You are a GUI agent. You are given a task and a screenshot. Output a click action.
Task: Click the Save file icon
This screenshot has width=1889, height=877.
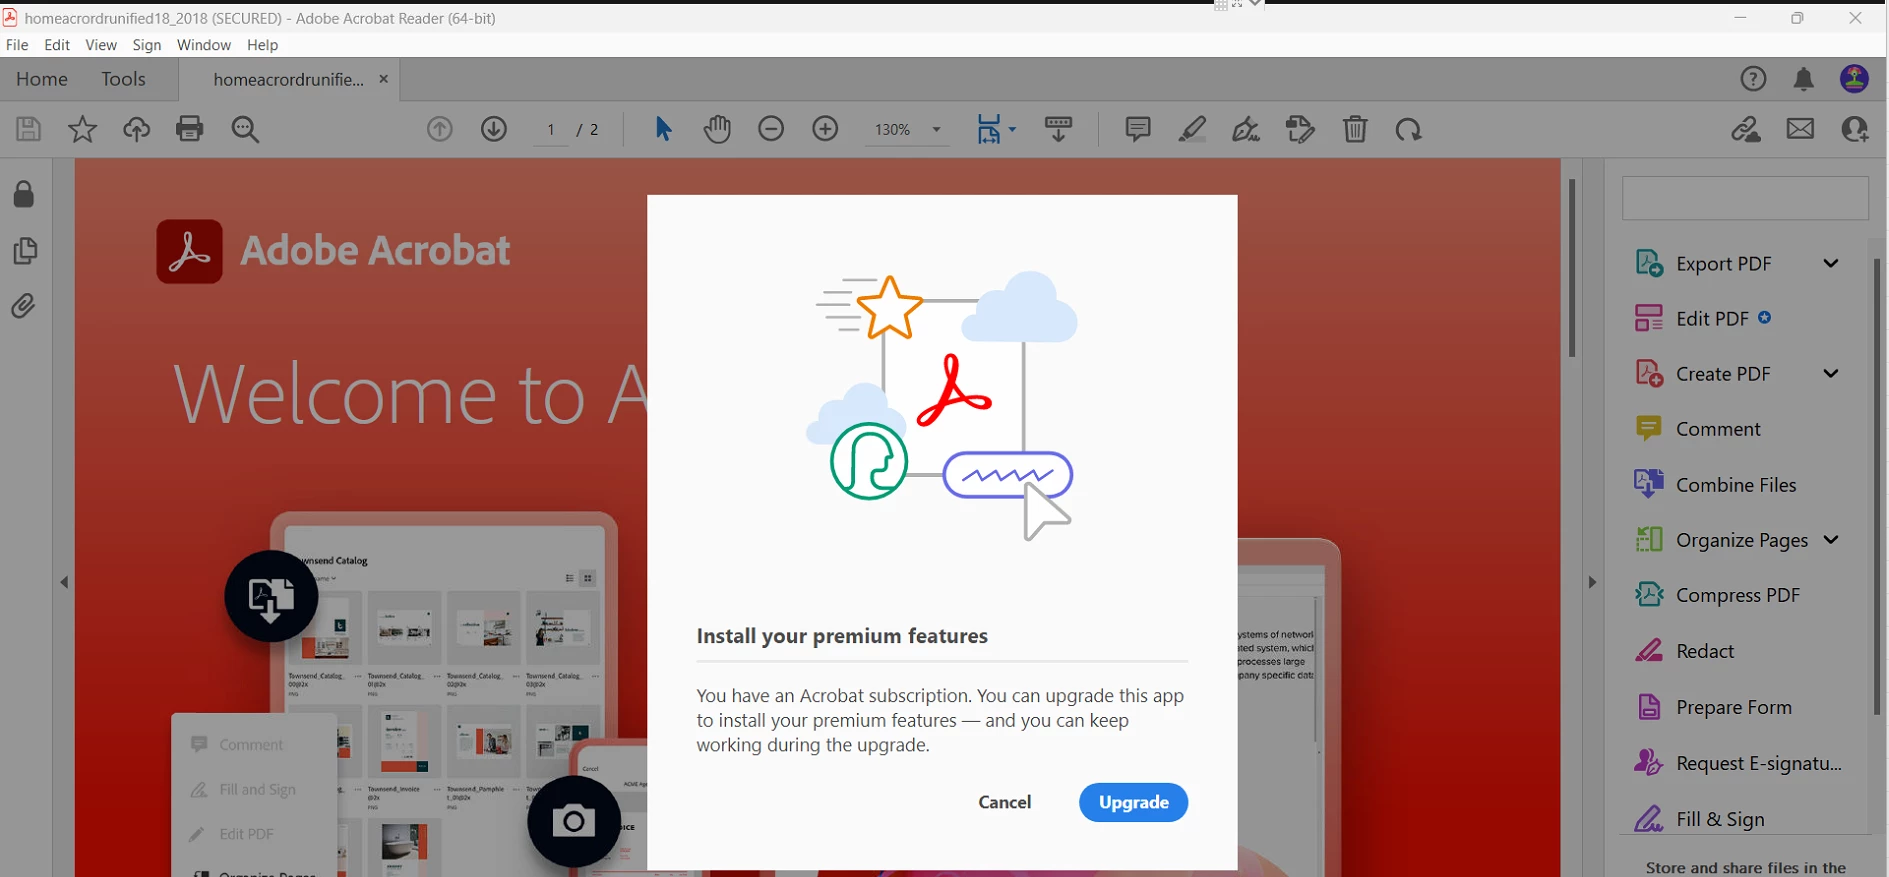click(28, 129)
